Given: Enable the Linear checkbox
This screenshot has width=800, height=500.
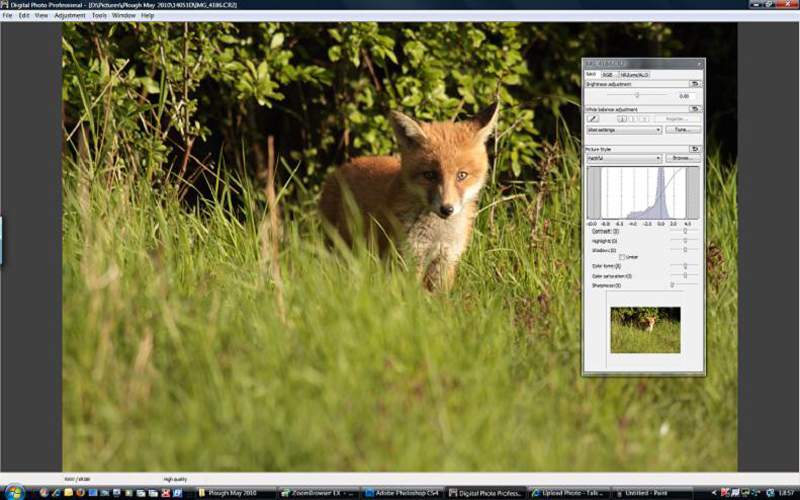Looking at the screenshot, I should click(622, 257).
